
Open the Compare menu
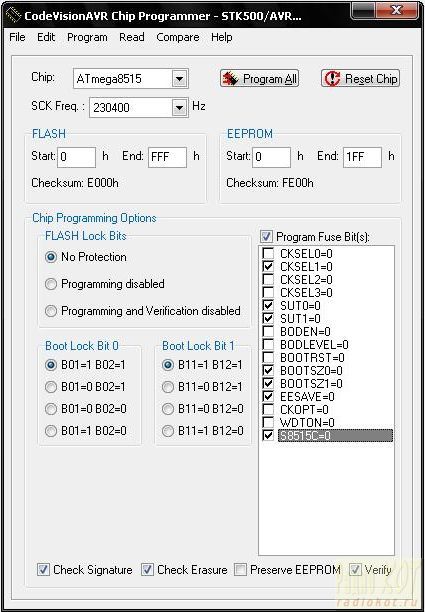178,37
